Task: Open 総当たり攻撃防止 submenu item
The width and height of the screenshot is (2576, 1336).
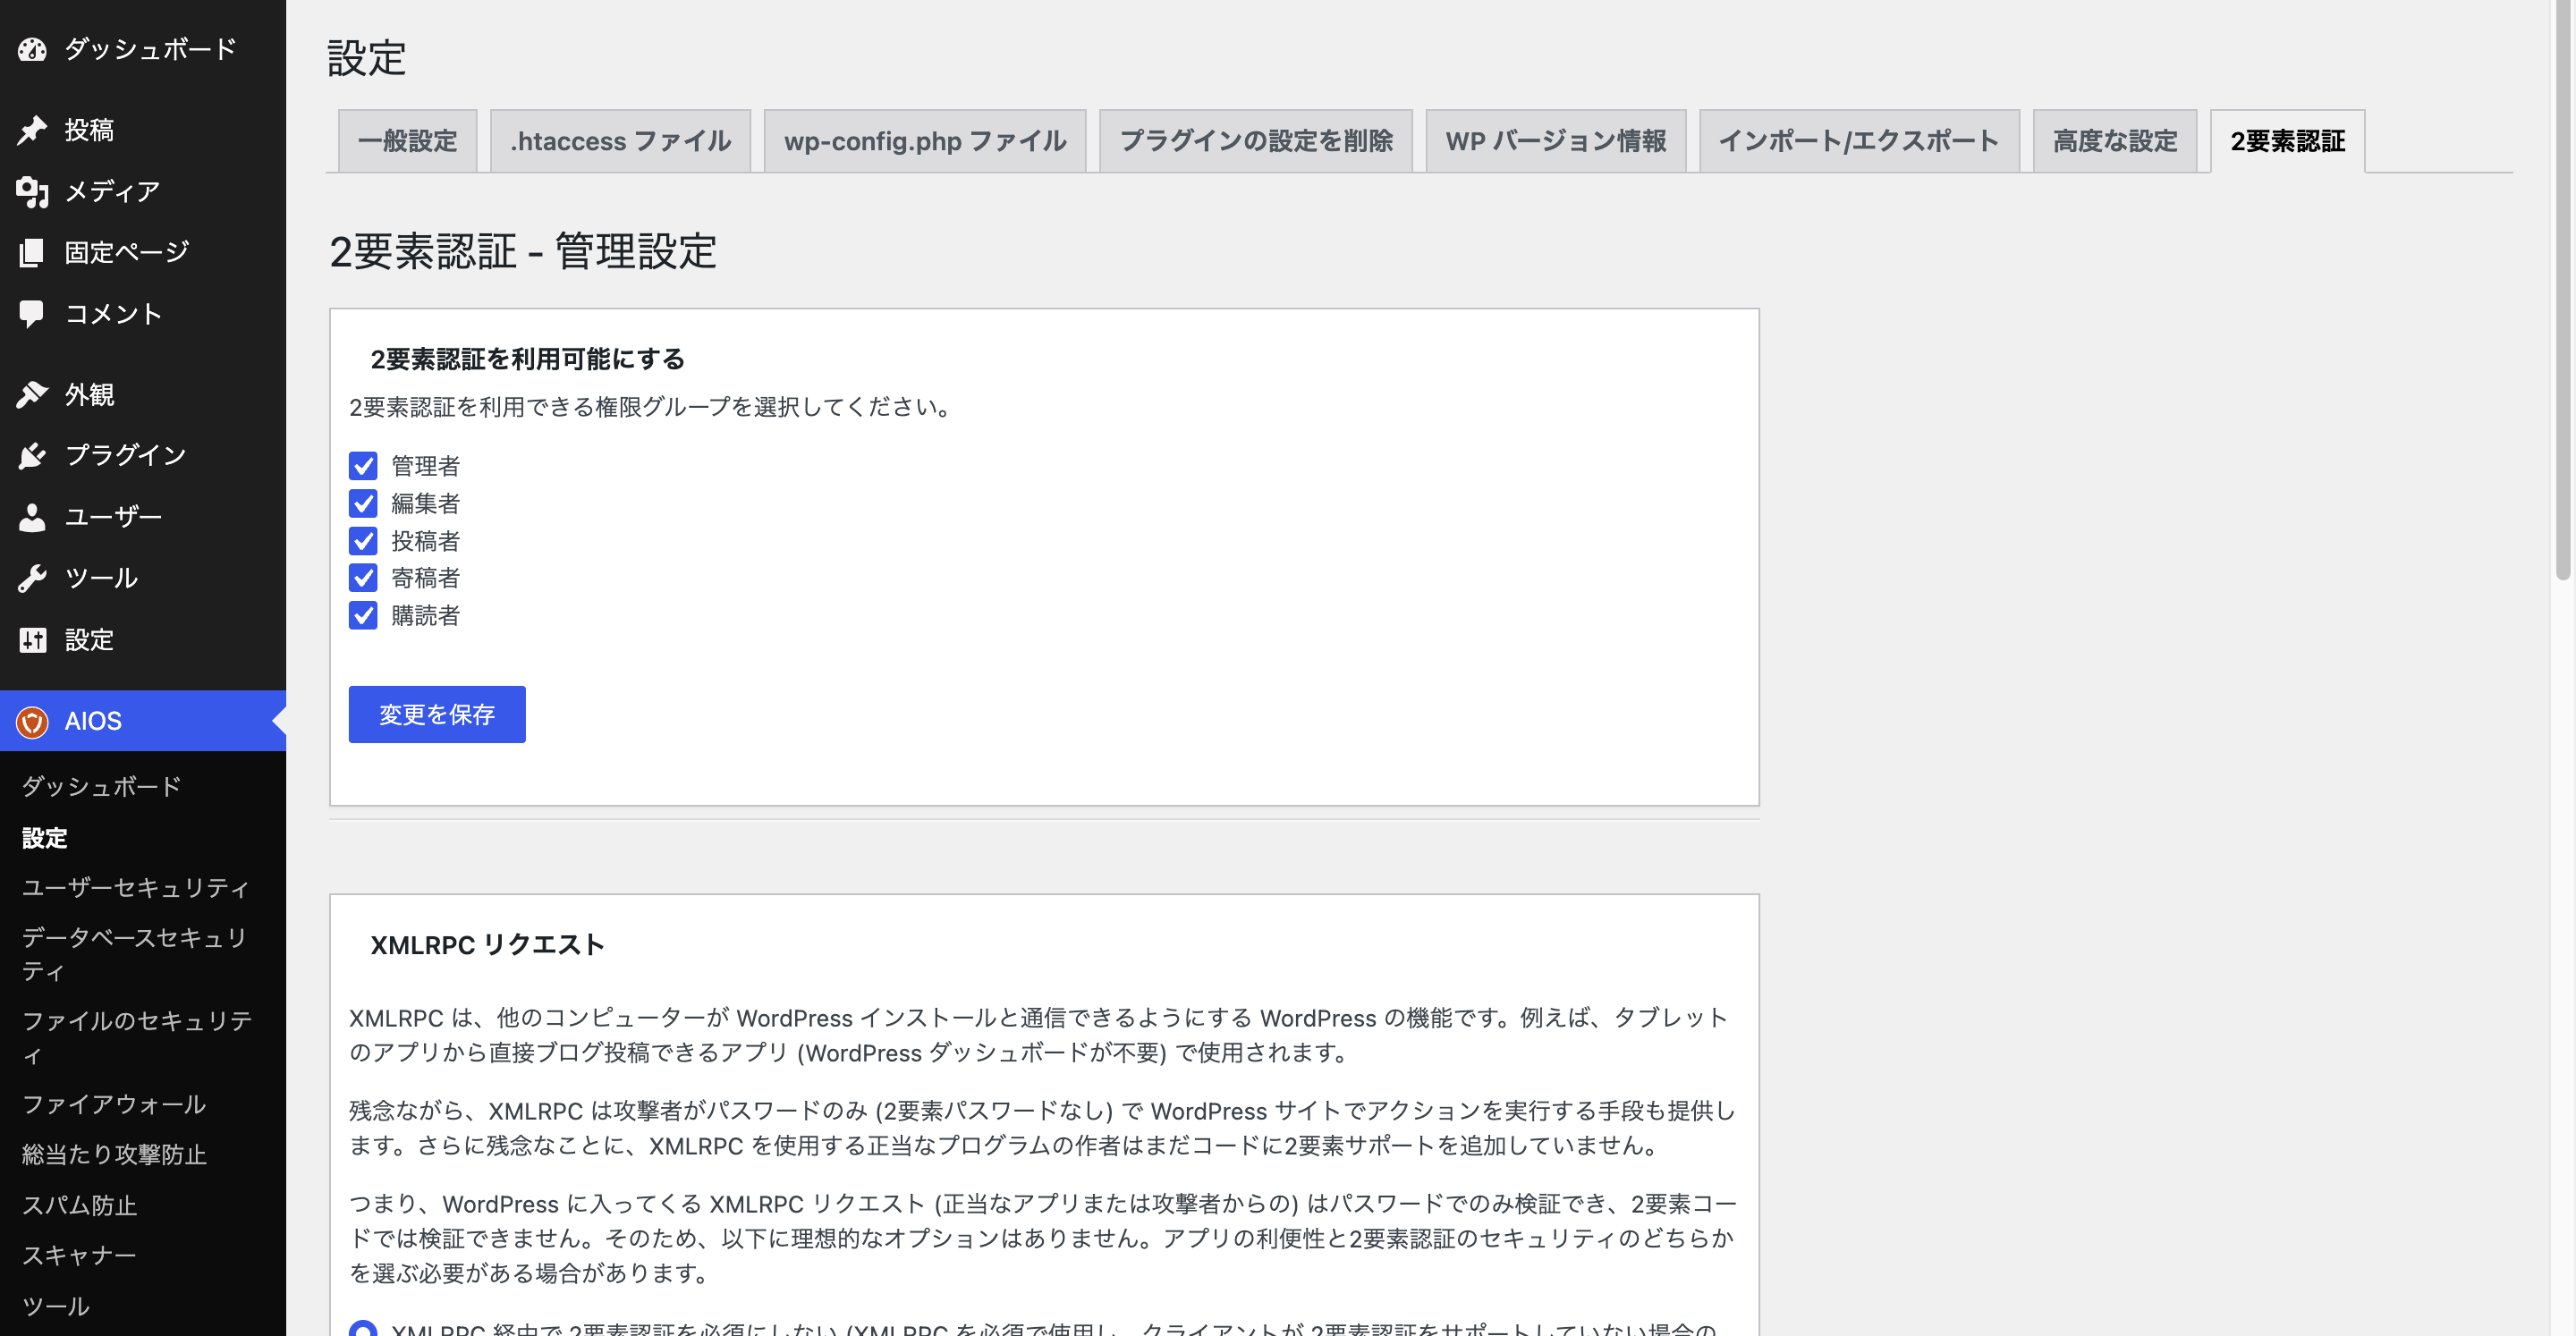Action: tap(114, 1154)
